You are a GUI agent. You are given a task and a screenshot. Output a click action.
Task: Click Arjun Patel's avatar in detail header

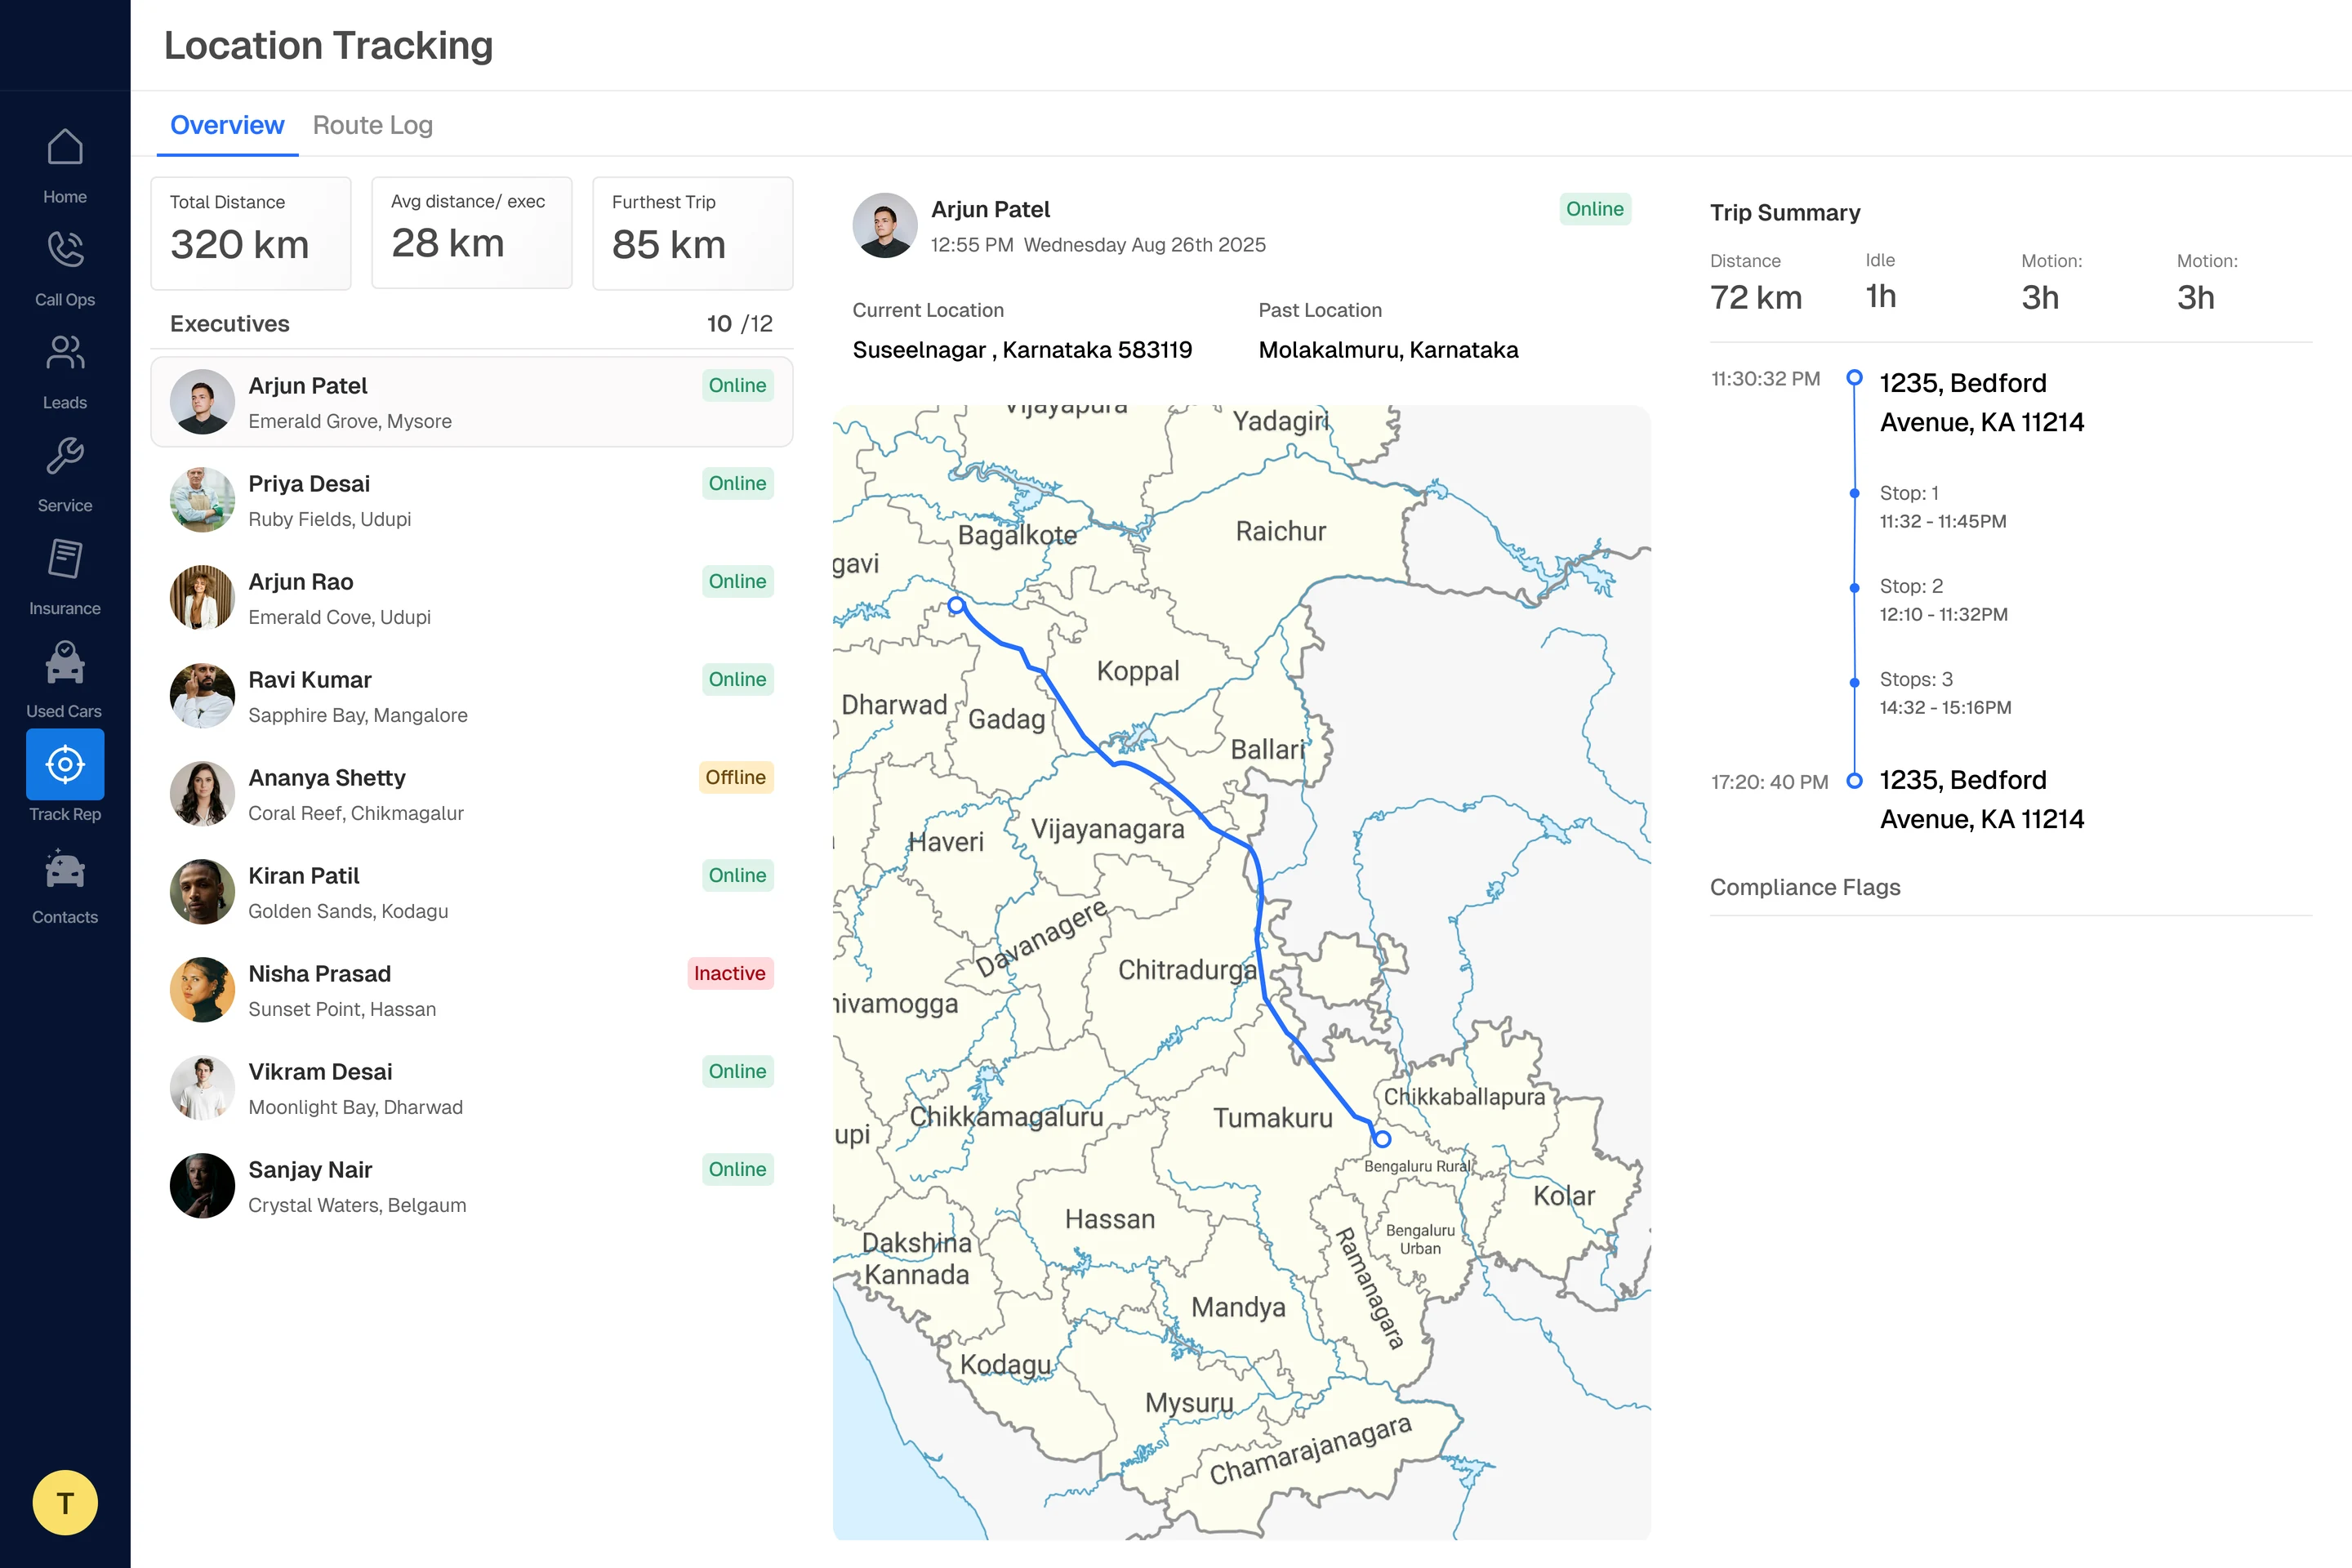point(885,225)
